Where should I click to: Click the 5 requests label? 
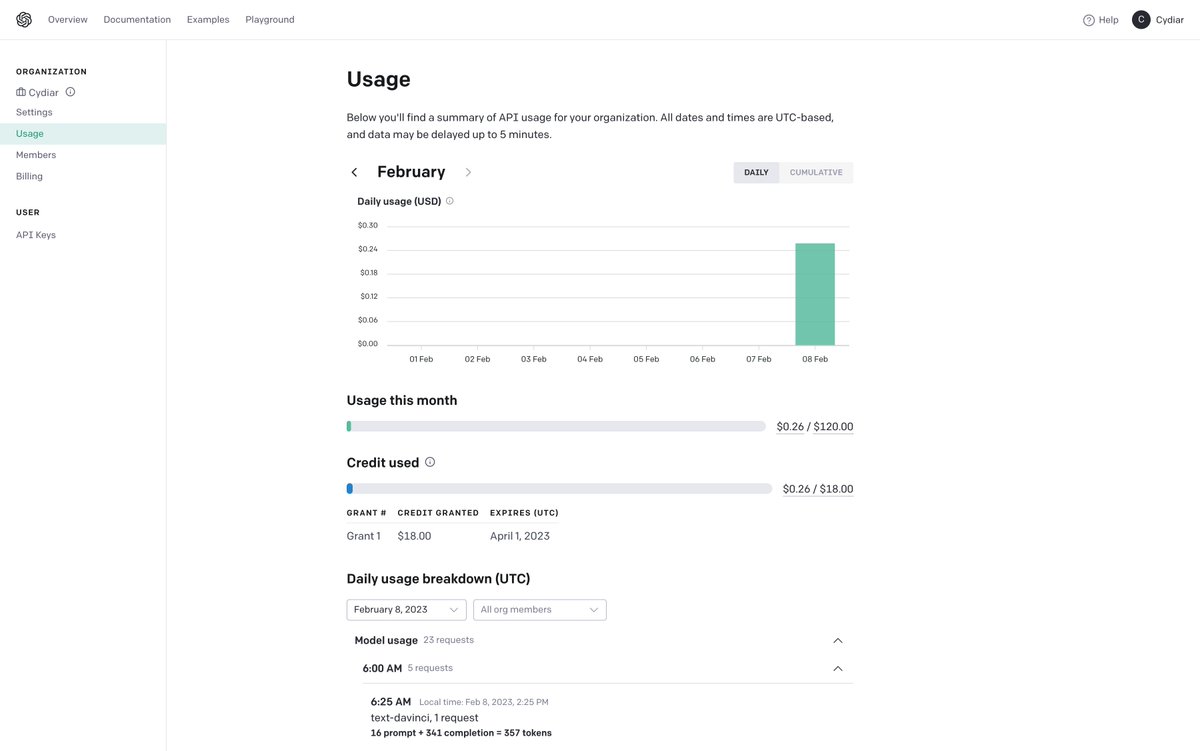430,668
